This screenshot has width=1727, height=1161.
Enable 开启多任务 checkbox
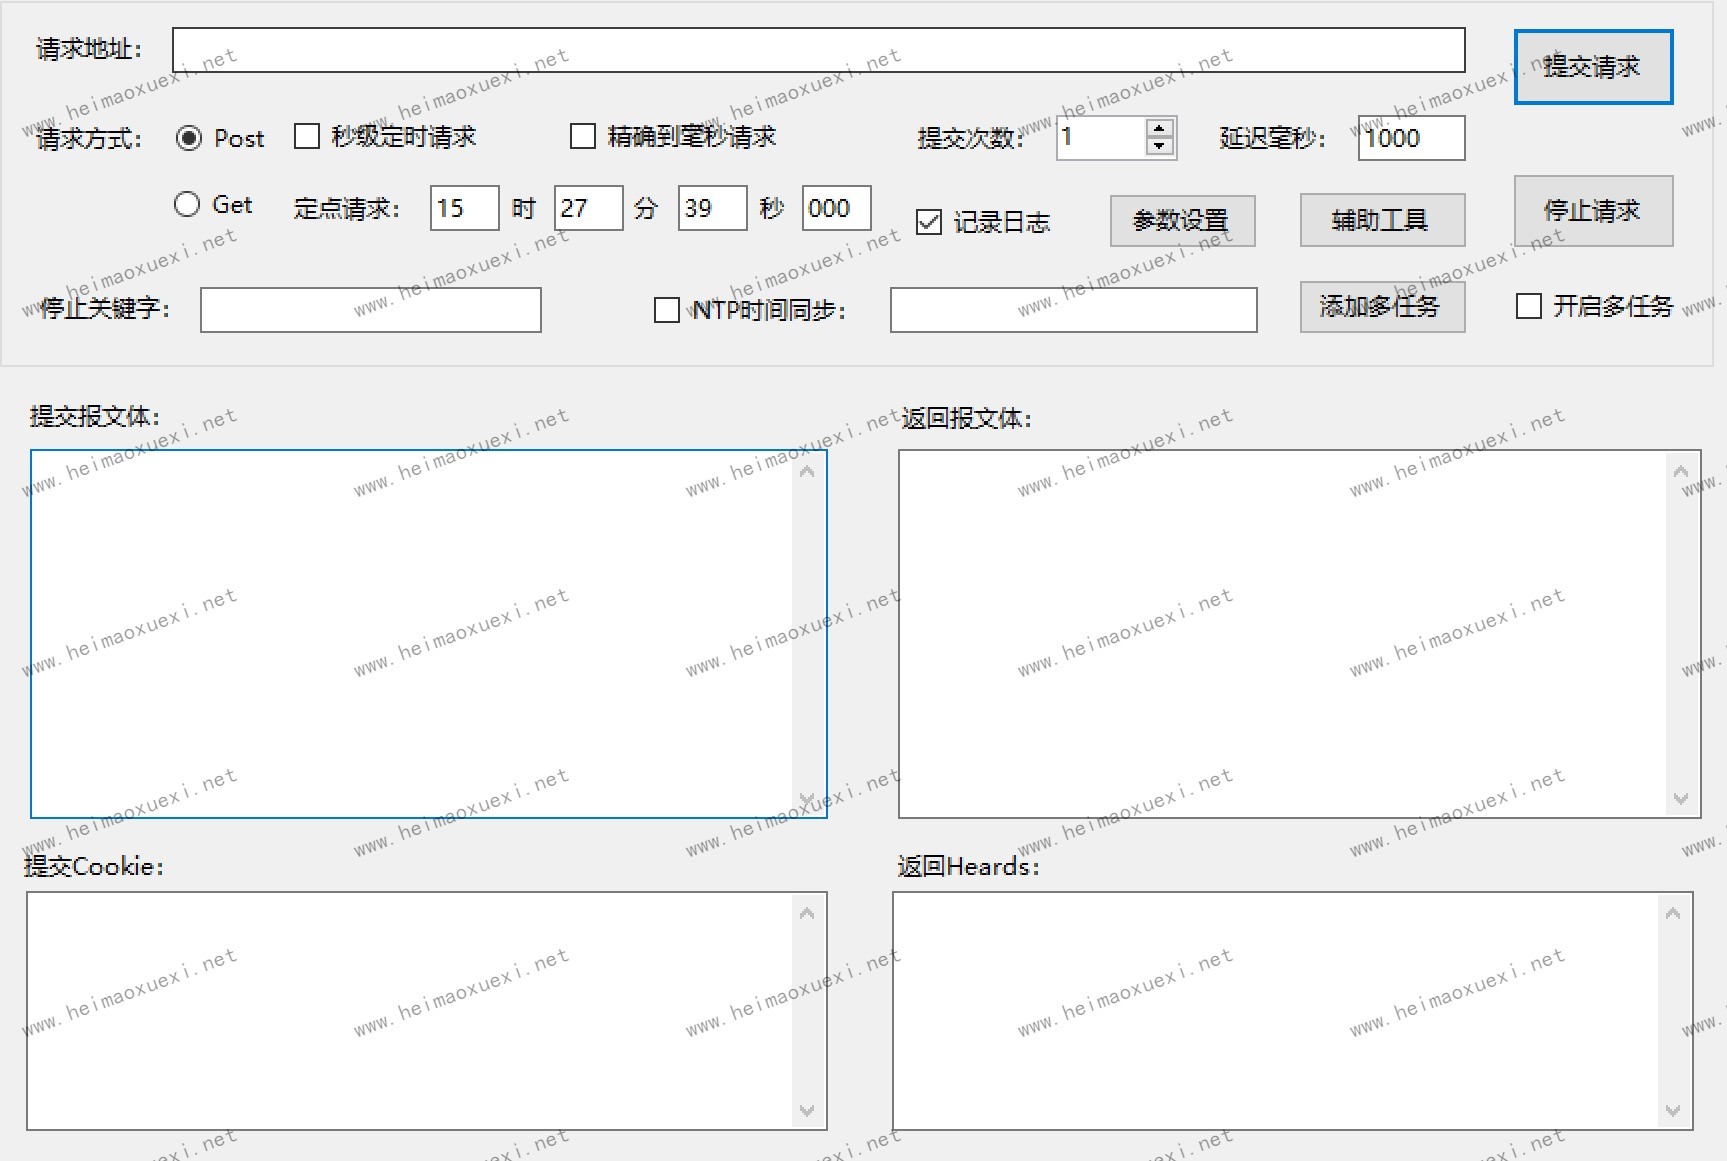(1528, 306)
